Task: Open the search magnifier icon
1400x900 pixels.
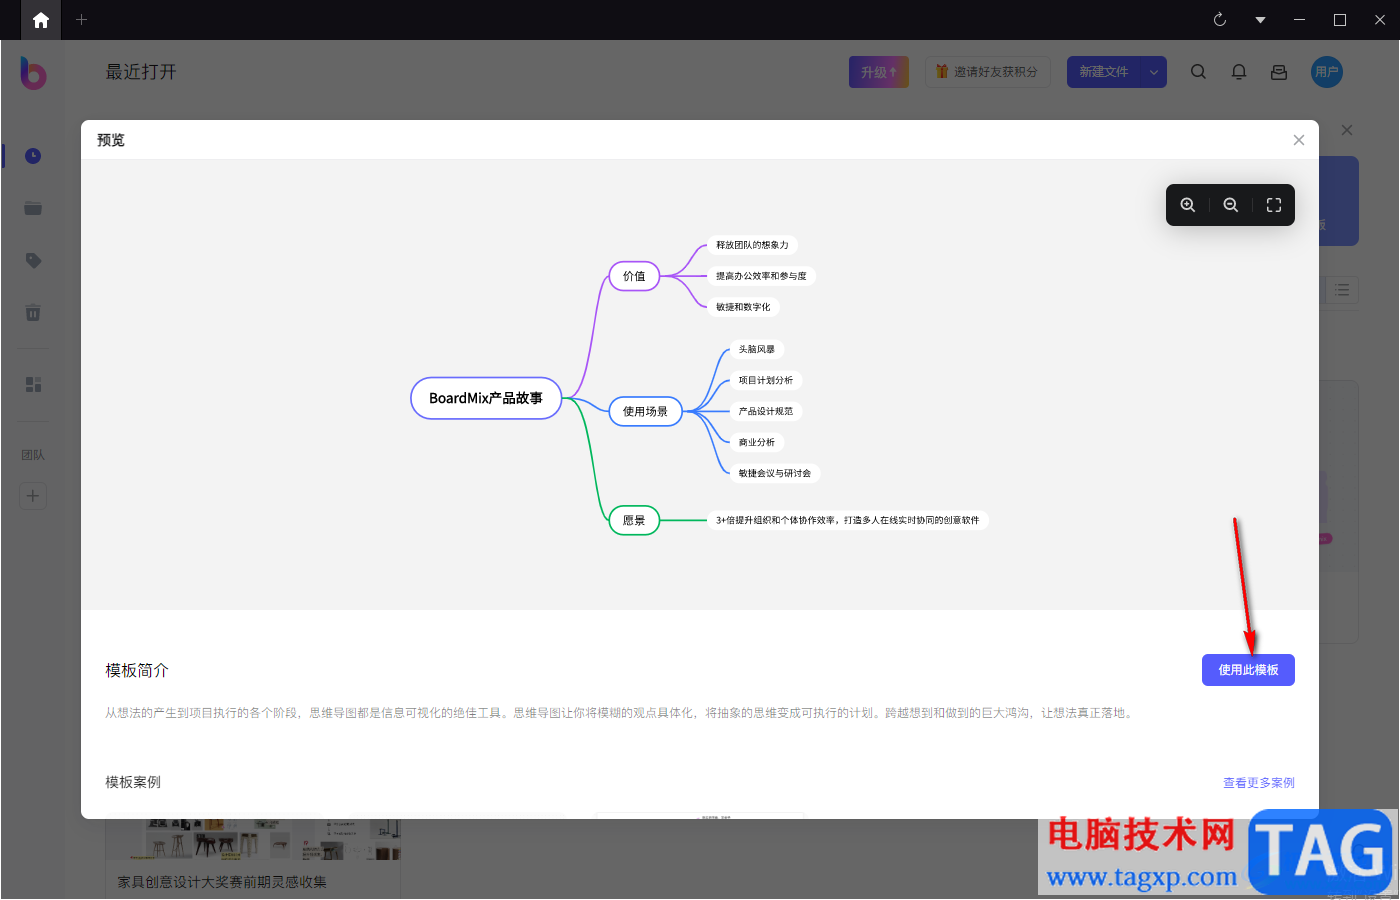Action: point(1198,72)
